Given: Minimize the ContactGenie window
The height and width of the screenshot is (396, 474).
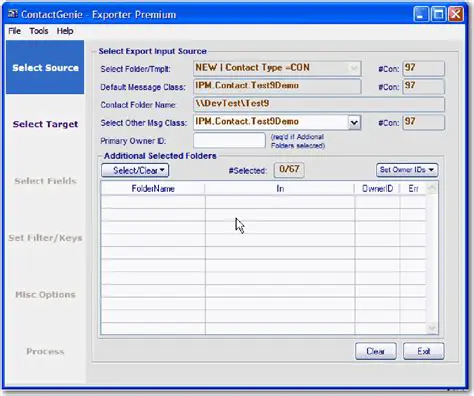Looking at the screenshot, I should click(421, 14).
